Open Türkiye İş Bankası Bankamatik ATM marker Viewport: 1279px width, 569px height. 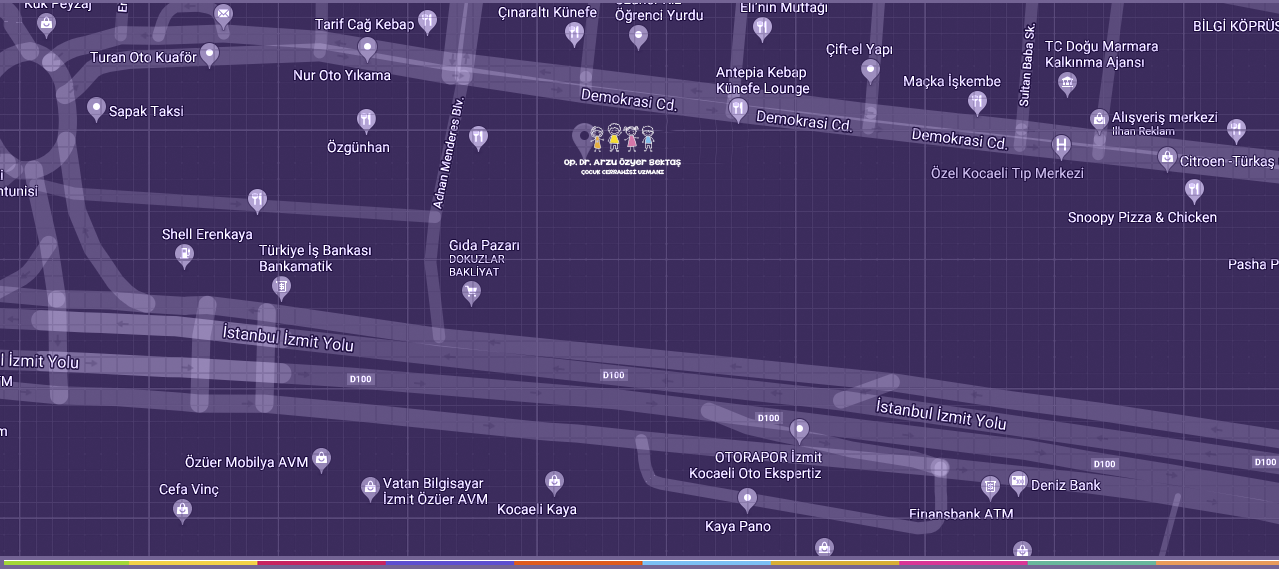click(x=282, y=289)
